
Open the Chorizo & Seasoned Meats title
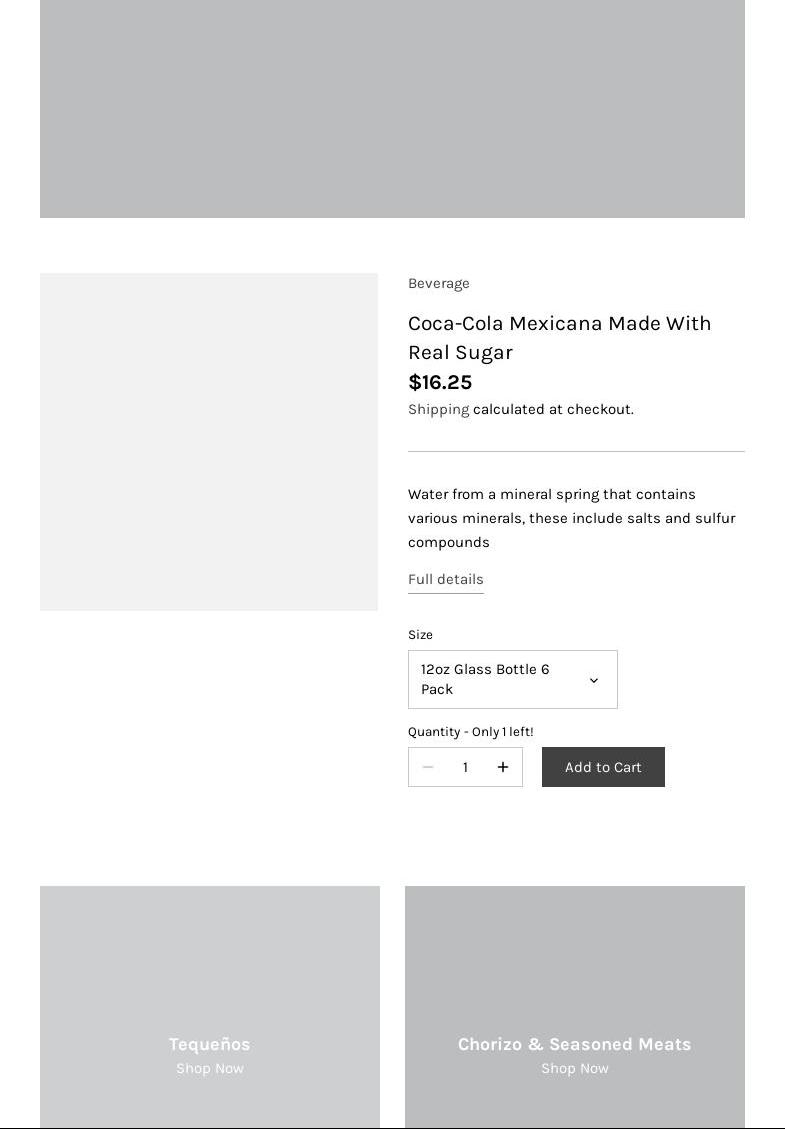tap(574, 1044)
